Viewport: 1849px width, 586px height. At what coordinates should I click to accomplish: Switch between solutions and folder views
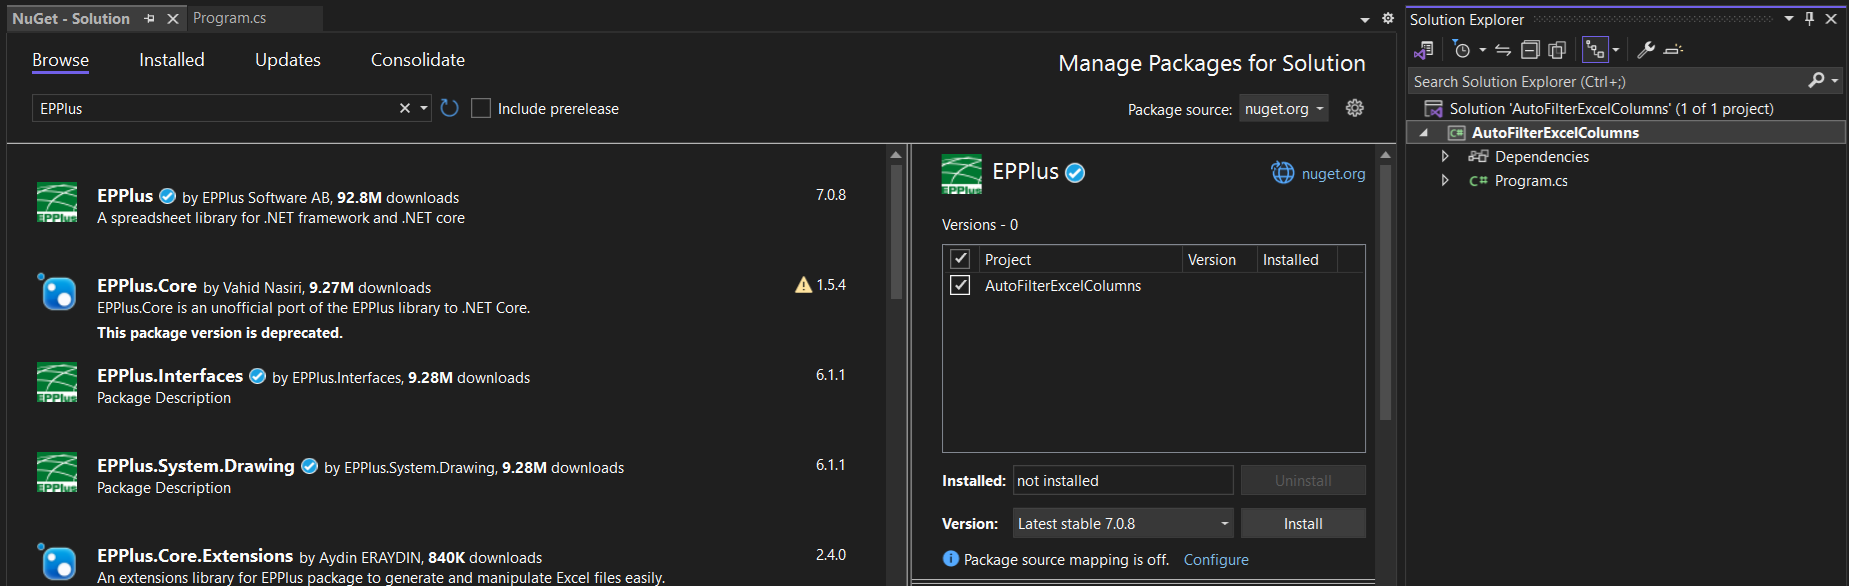(x=1424, y=49)
